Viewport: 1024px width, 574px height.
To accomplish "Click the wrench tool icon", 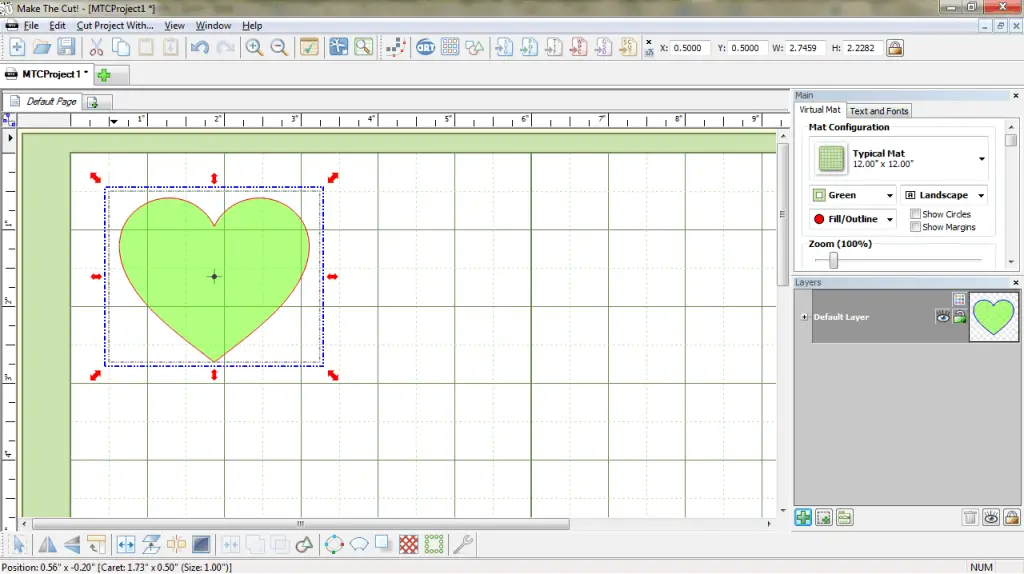I will (x=462, y=544).
